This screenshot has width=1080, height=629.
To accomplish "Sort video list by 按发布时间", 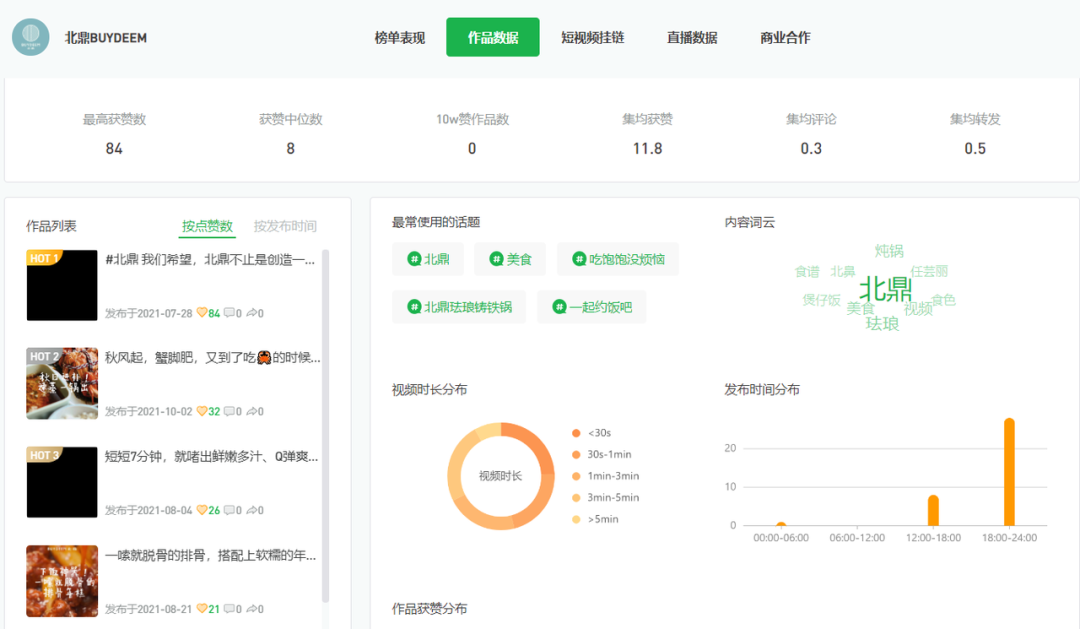I will (285, 226).
